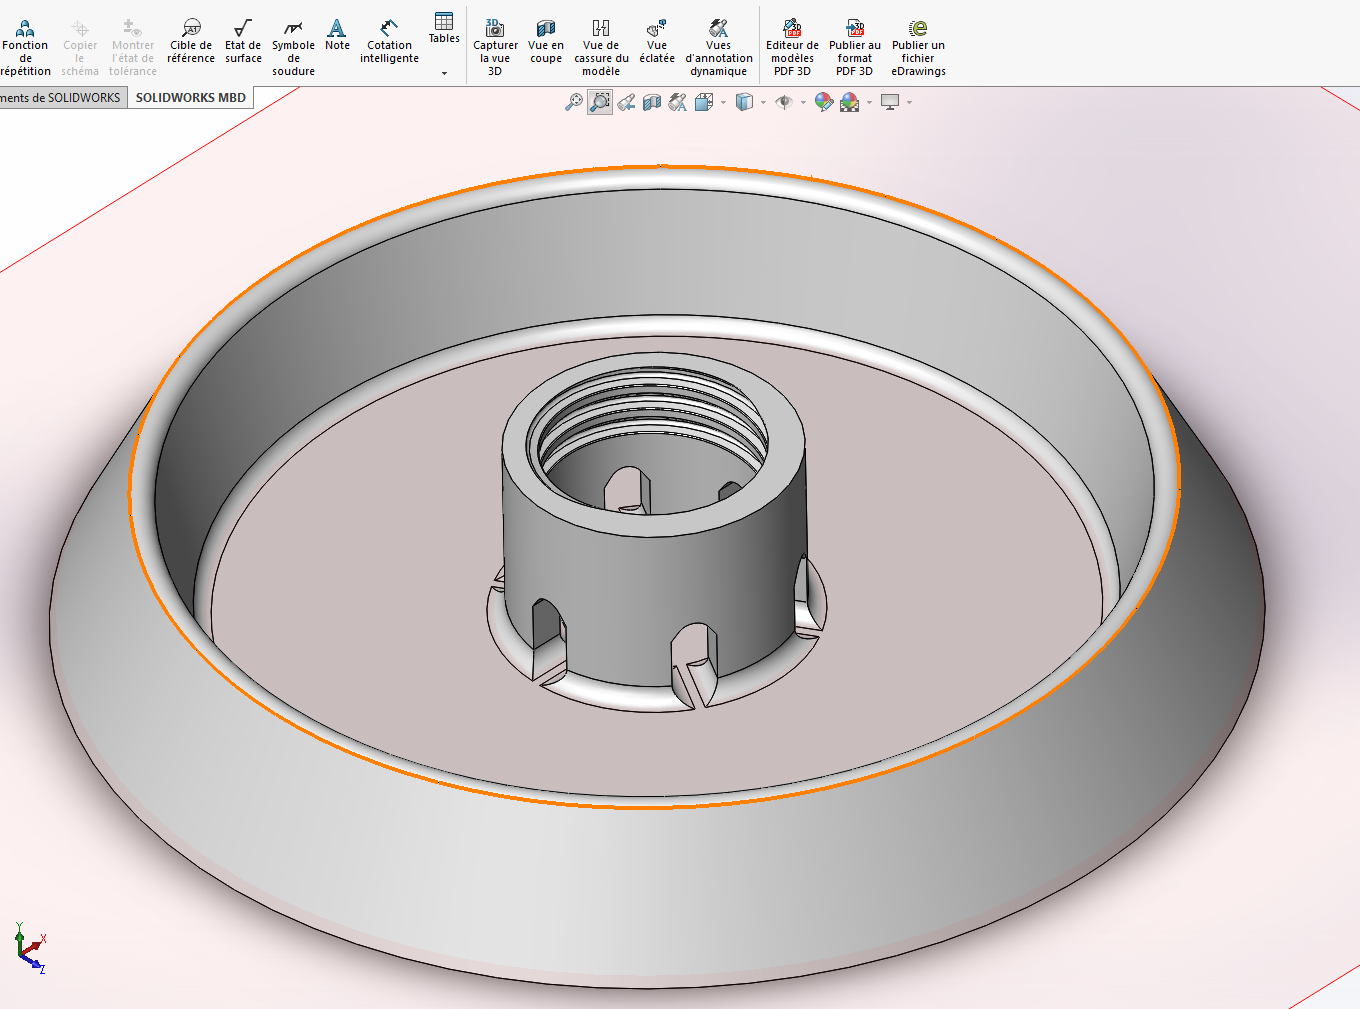1360x1009 pixels.
Task: Add a Note annotation
Action: (x=337, y=34)
